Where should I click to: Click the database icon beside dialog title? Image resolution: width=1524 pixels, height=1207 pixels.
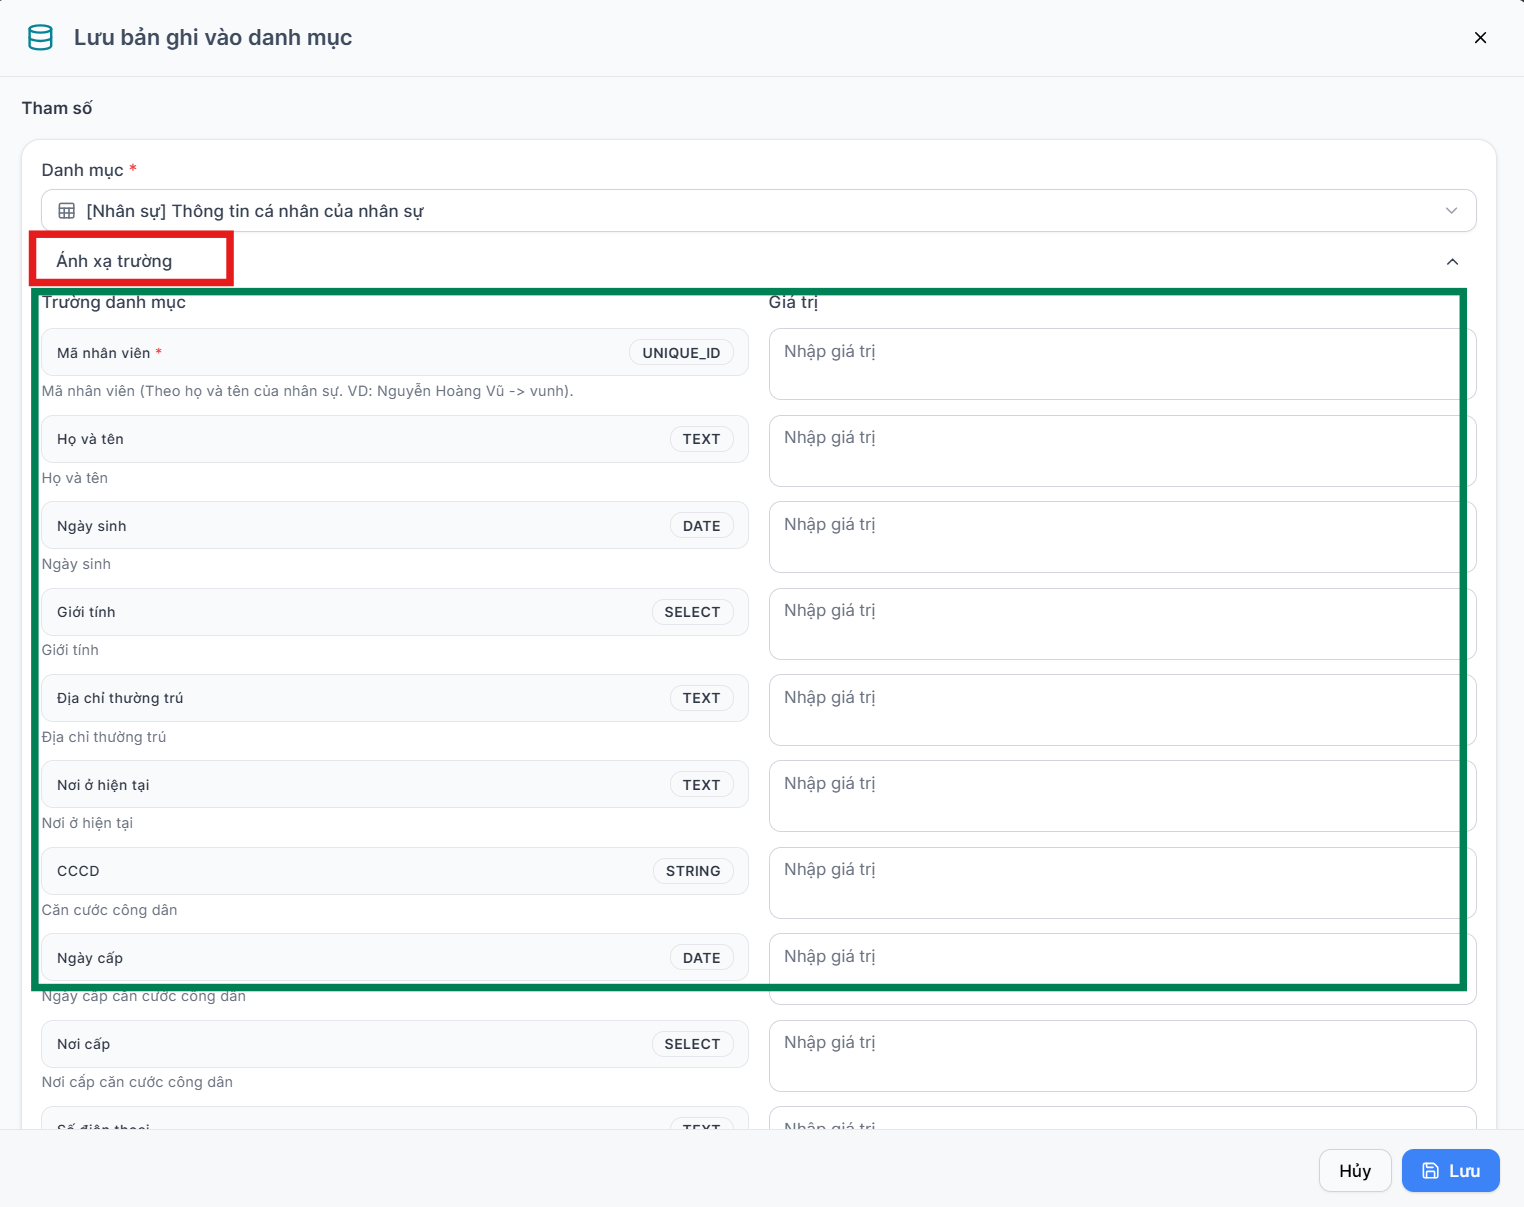point(40,38)
